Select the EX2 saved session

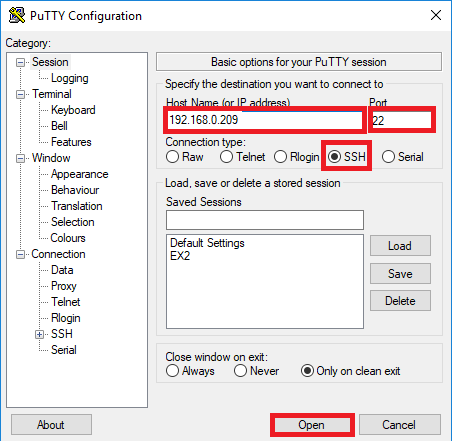click(180, 256)
